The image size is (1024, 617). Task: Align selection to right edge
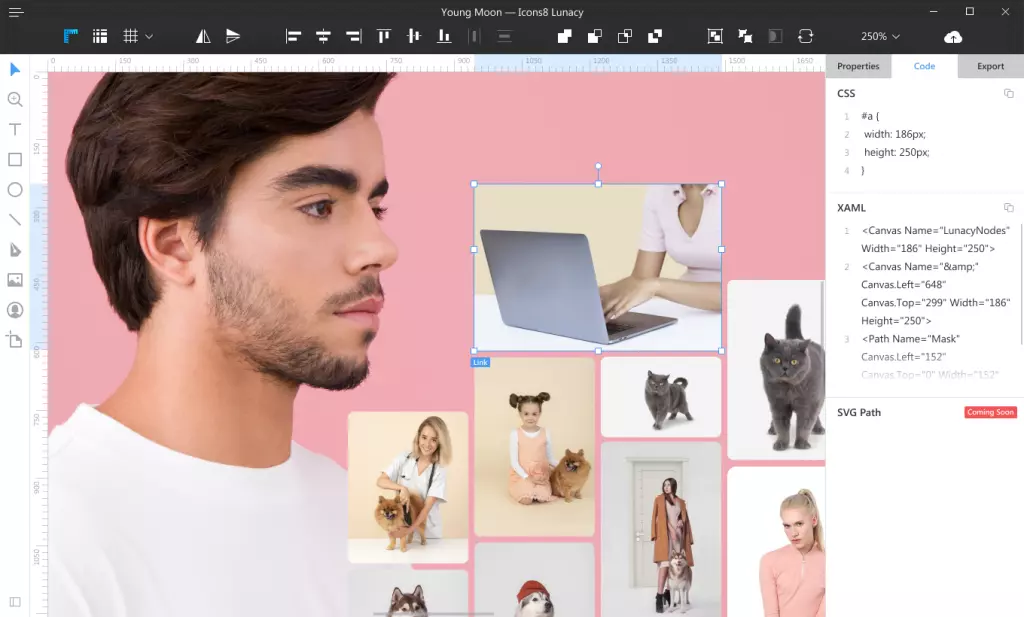point(353,36)
